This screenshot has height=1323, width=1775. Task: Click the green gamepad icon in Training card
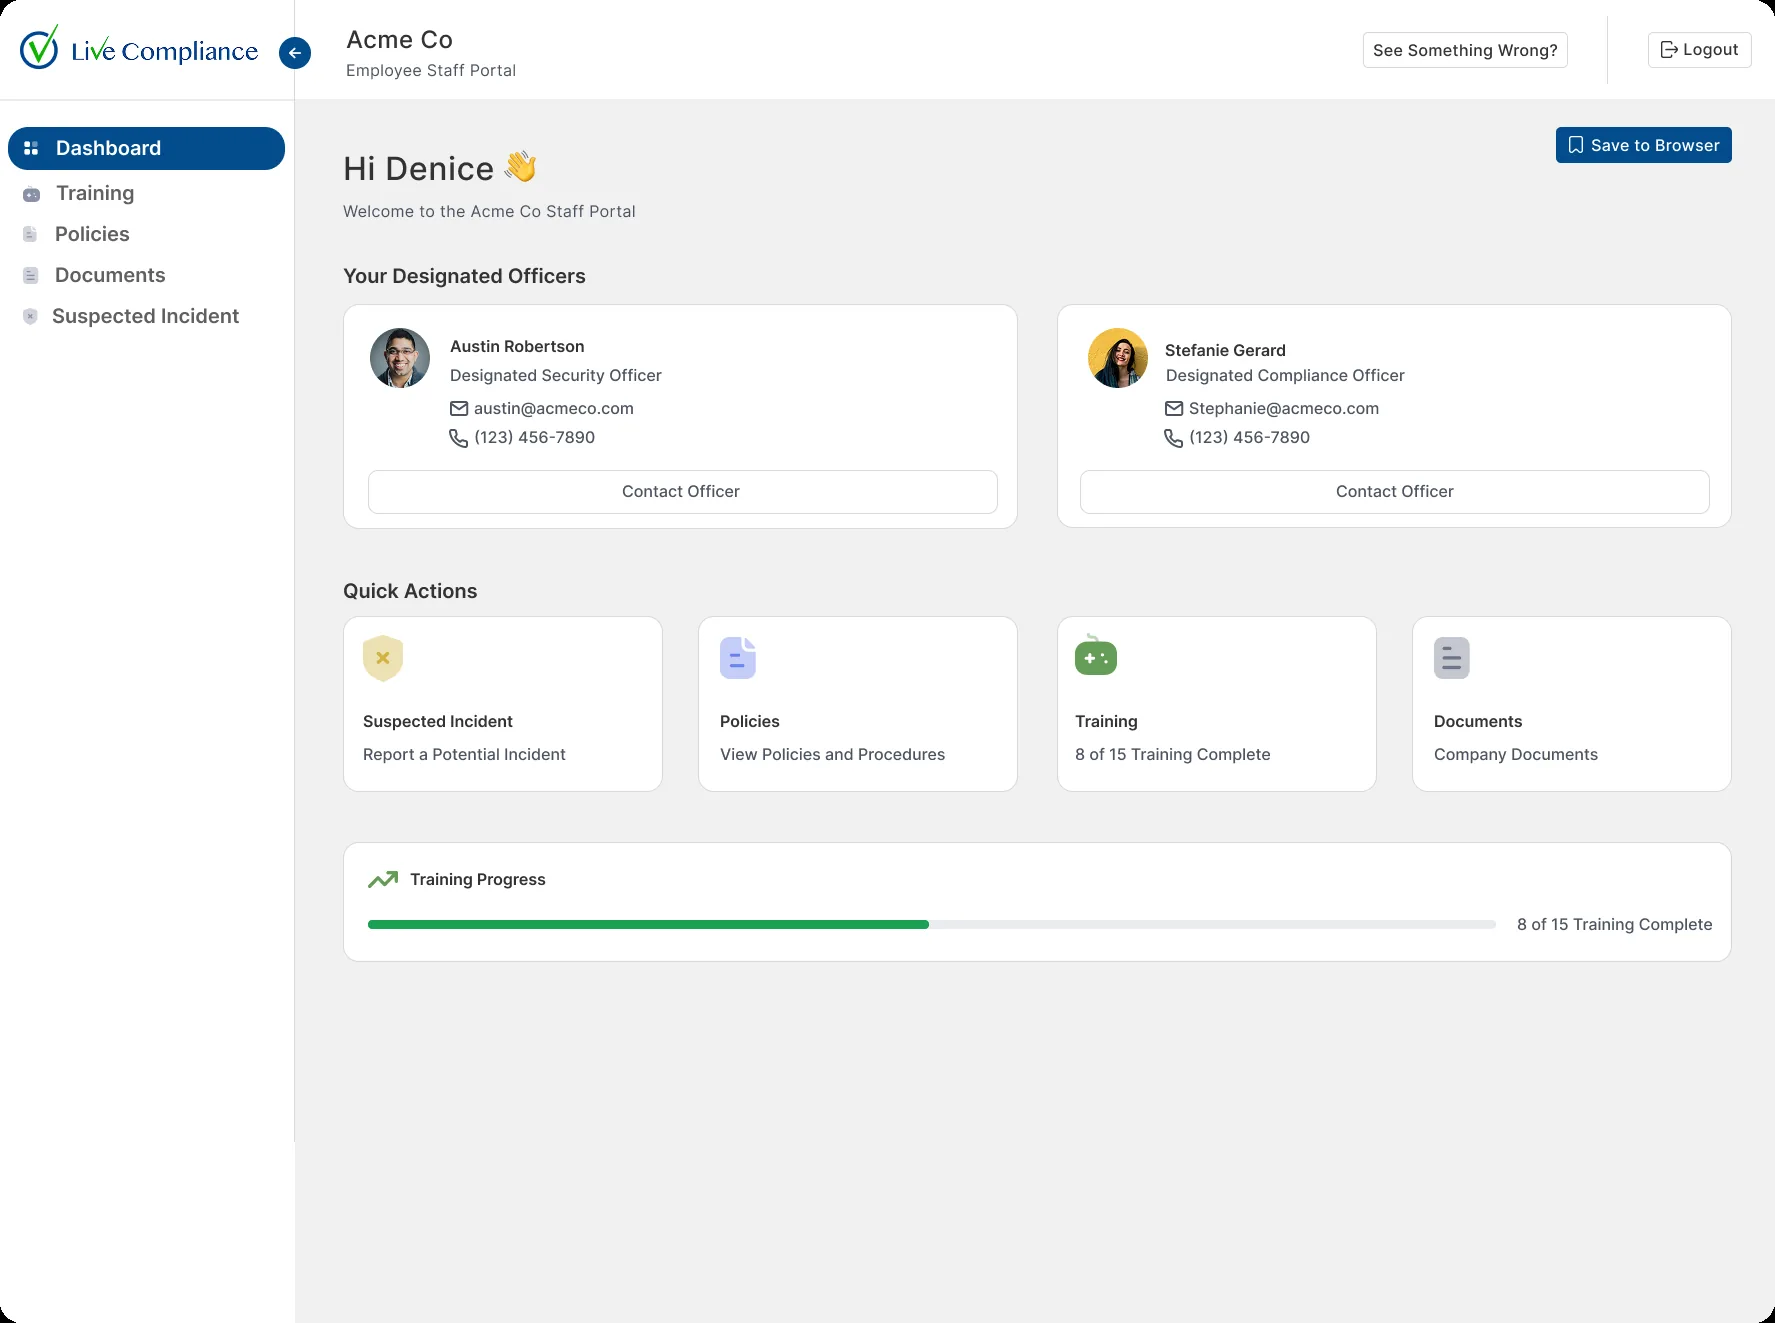pos(1096,656)
